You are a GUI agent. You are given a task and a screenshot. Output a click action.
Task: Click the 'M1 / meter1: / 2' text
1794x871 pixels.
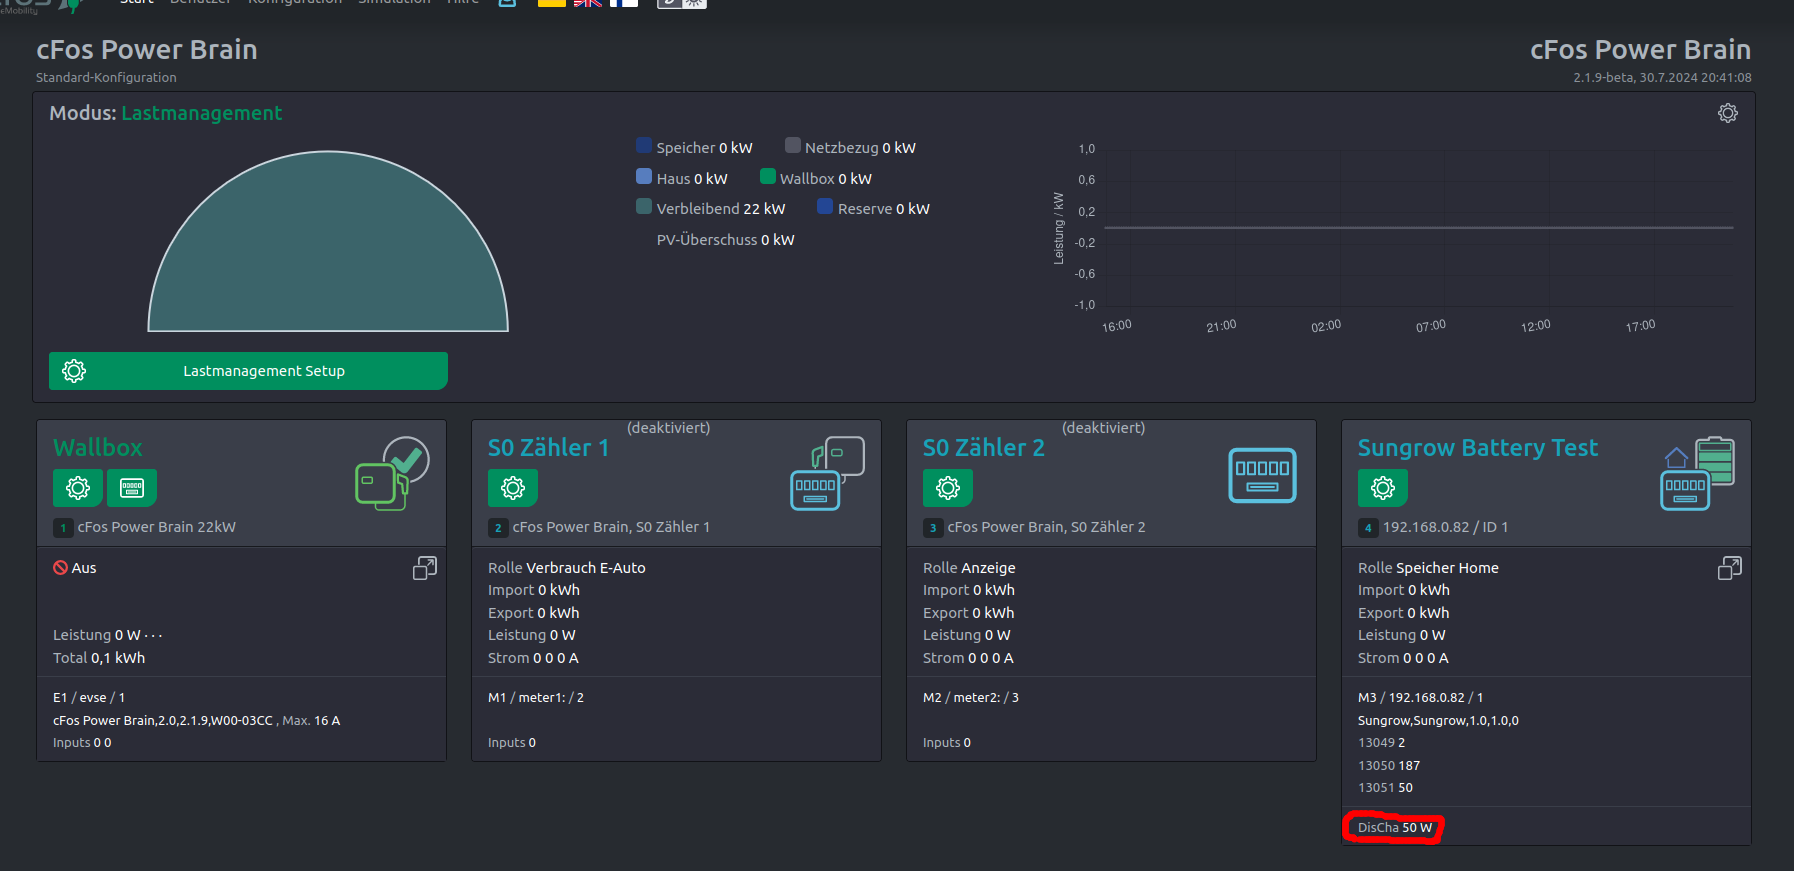tap(536, 698)
